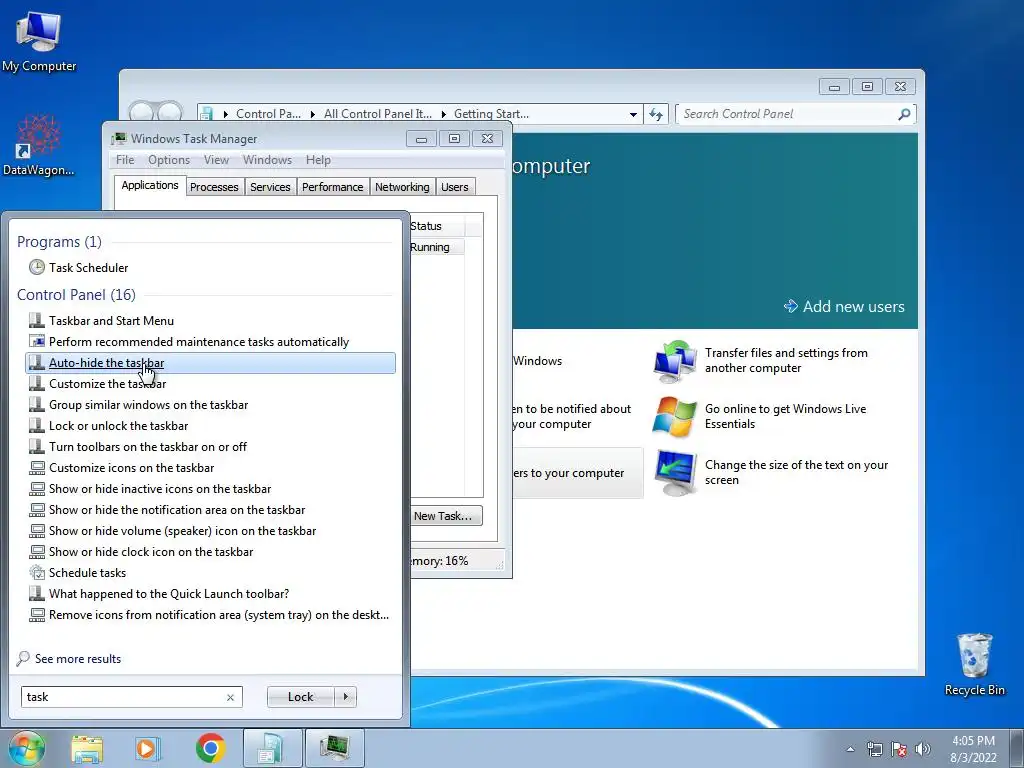Click the Windows Start orb
This screenshot has height=768, width=1024.
(27, 748)
